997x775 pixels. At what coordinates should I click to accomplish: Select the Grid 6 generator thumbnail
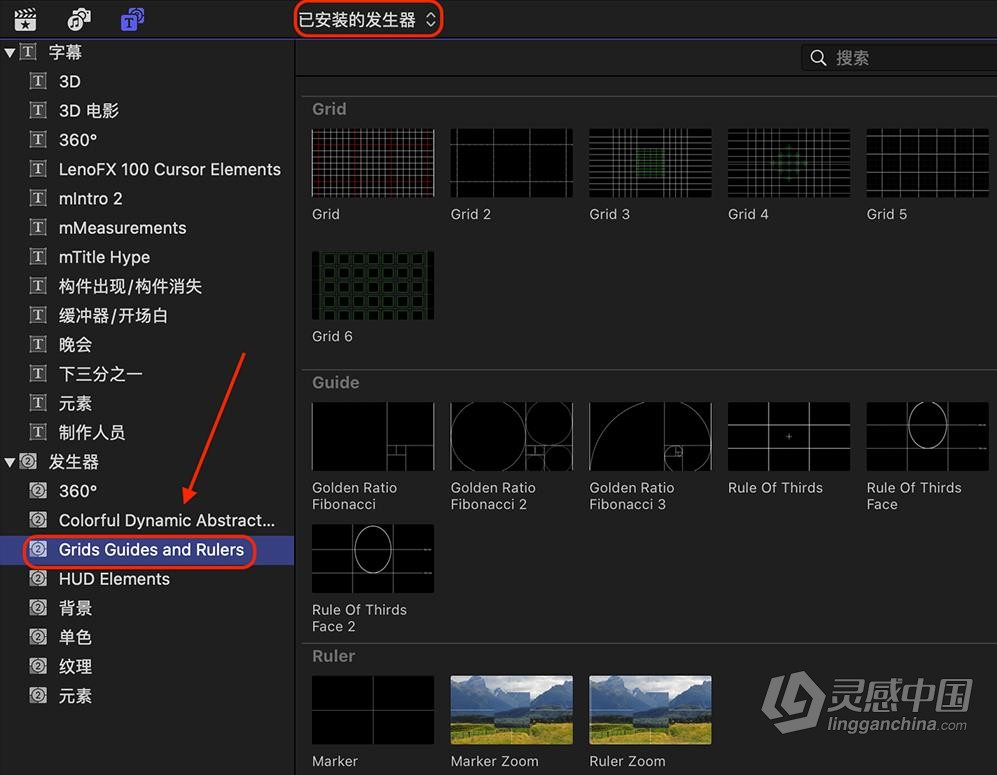tap(373, 285)
